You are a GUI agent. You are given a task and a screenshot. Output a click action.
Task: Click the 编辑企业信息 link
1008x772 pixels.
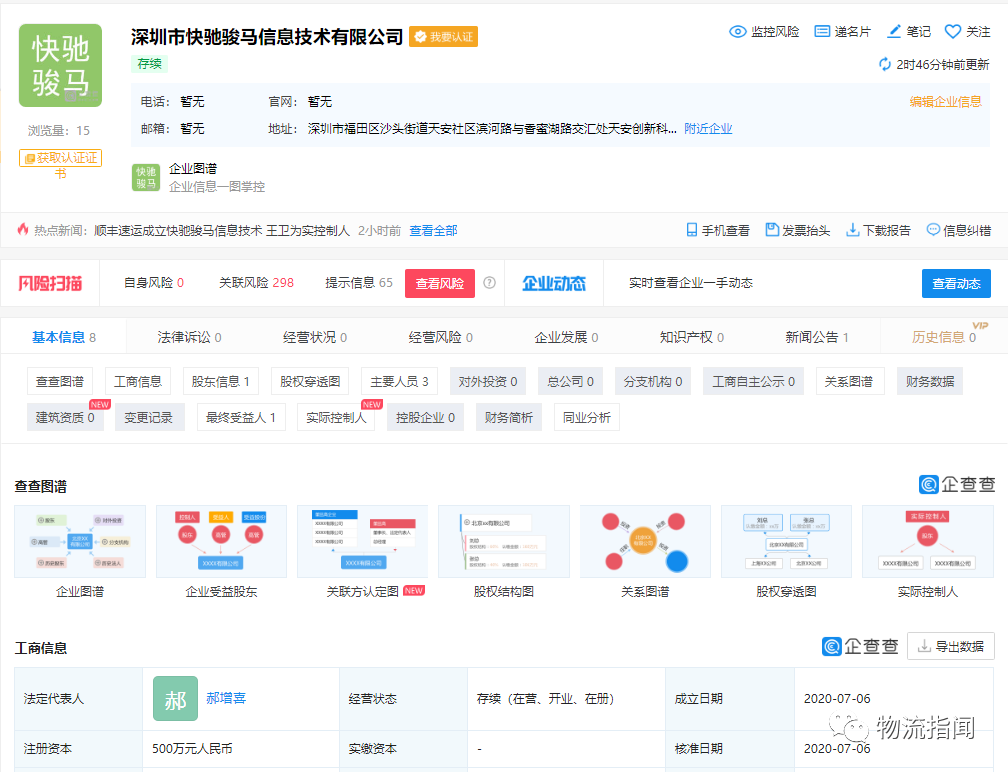click(946, 102)
